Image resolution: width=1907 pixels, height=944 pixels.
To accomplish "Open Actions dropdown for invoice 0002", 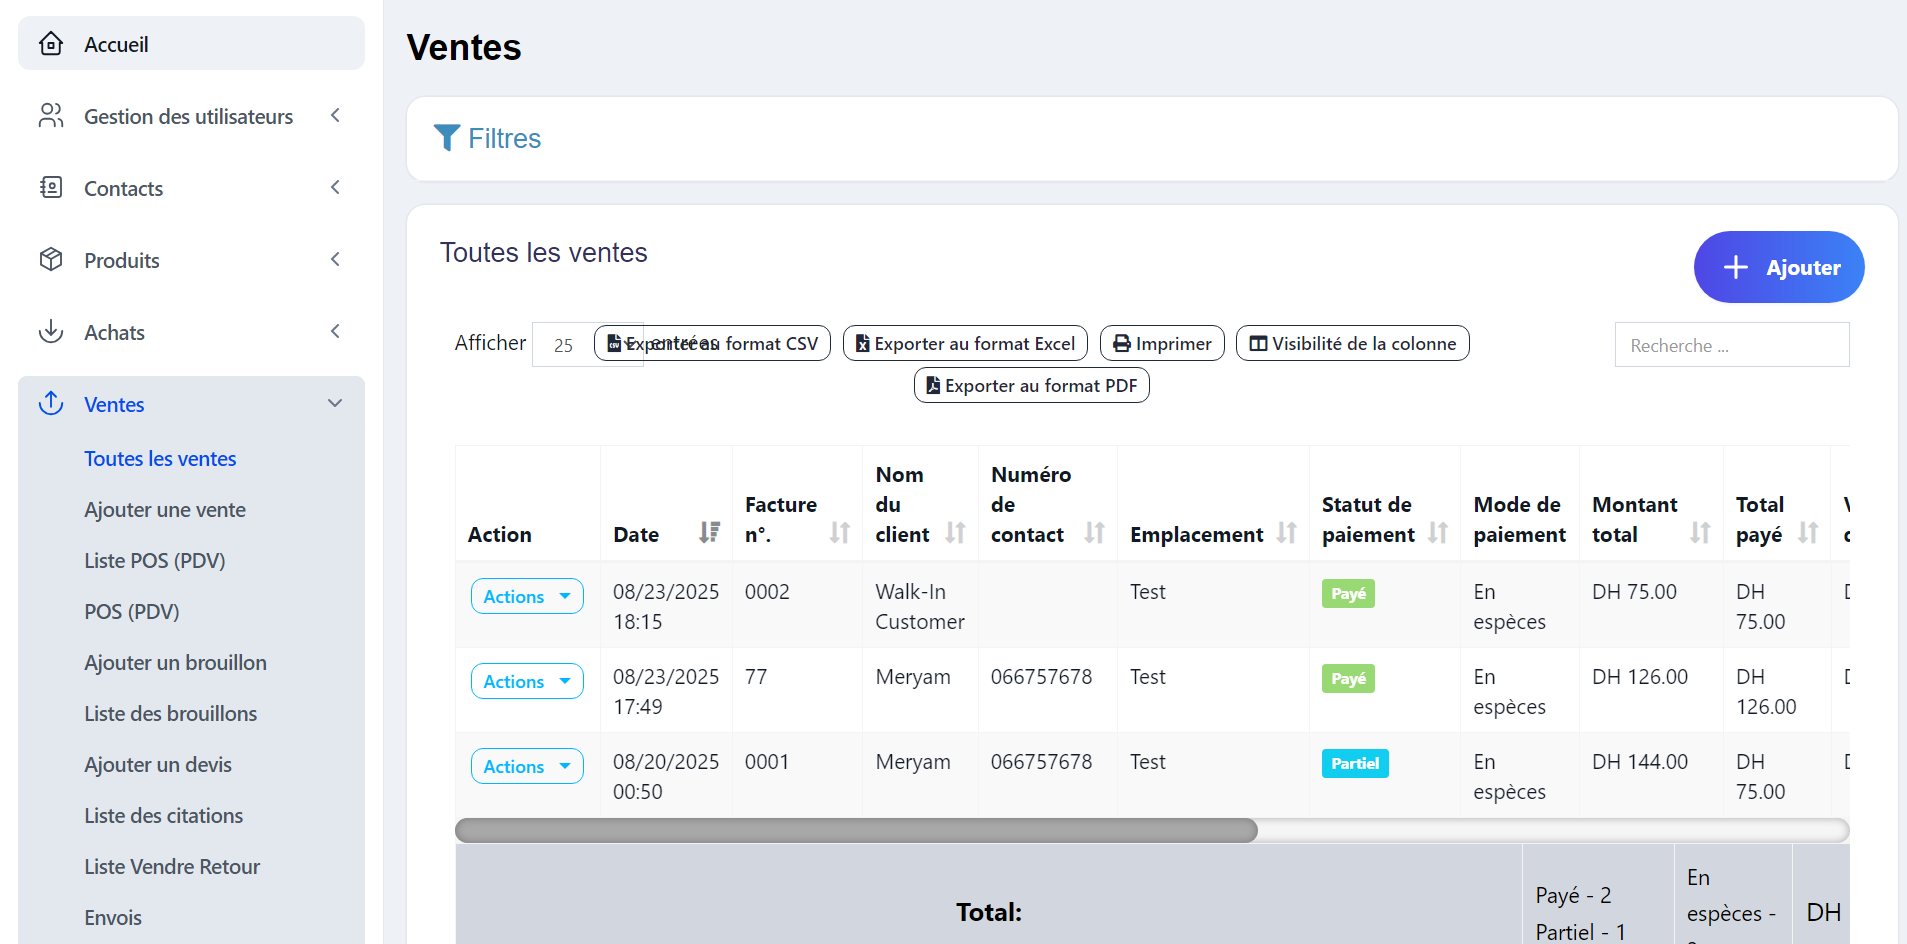I will tap(527, 596).
